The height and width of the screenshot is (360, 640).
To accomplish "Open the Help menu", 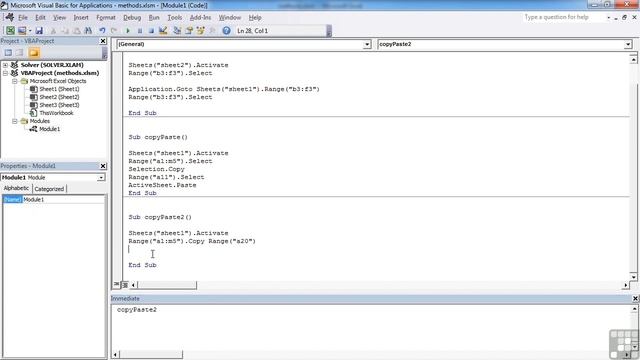I will click(x=255, y=18).
